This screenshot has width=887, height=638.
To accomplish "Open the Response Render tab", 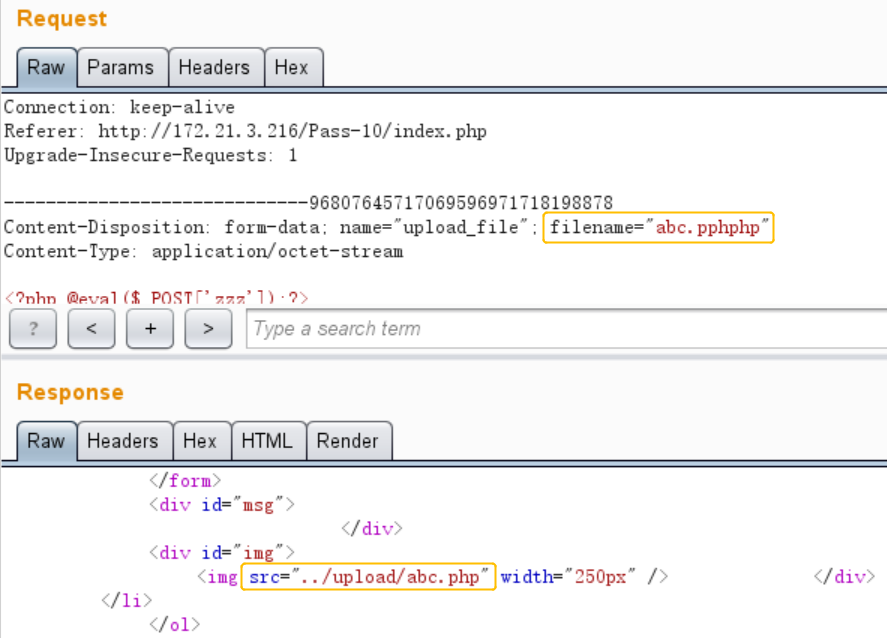I will coord(347,441).
